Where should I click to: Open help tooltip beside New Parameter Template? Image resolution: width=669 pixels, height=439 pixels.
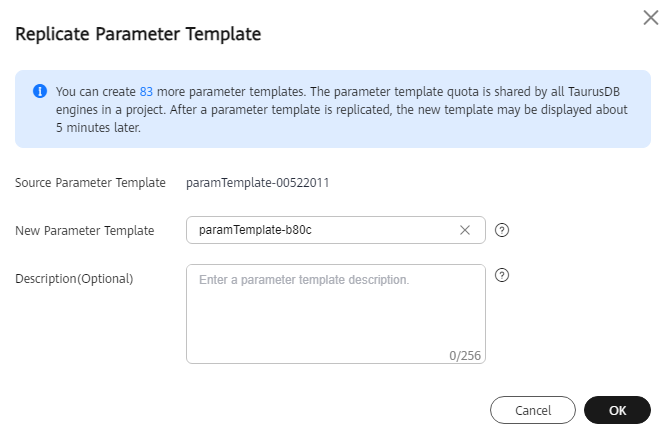502,230
